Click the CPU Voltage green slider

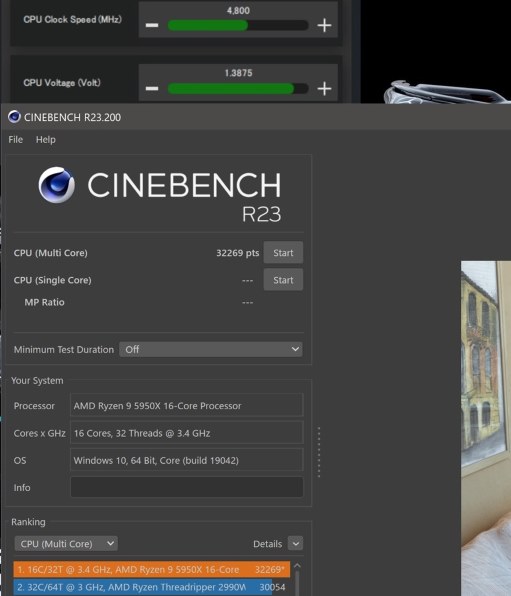238,89
